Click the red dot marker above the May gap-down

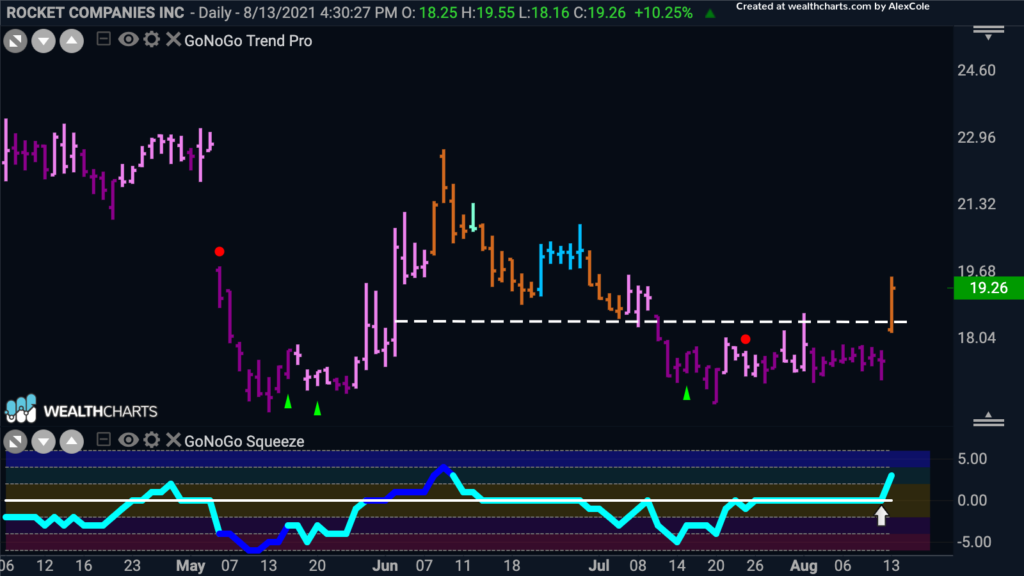click(x=219, y=251)
